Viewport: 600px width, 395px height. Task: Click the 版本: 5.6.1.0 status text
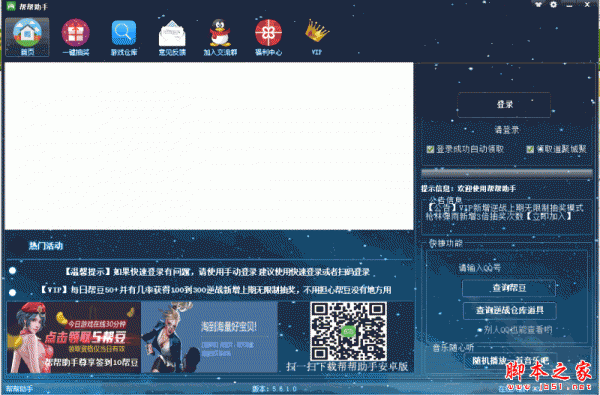[x=274, y=389]
